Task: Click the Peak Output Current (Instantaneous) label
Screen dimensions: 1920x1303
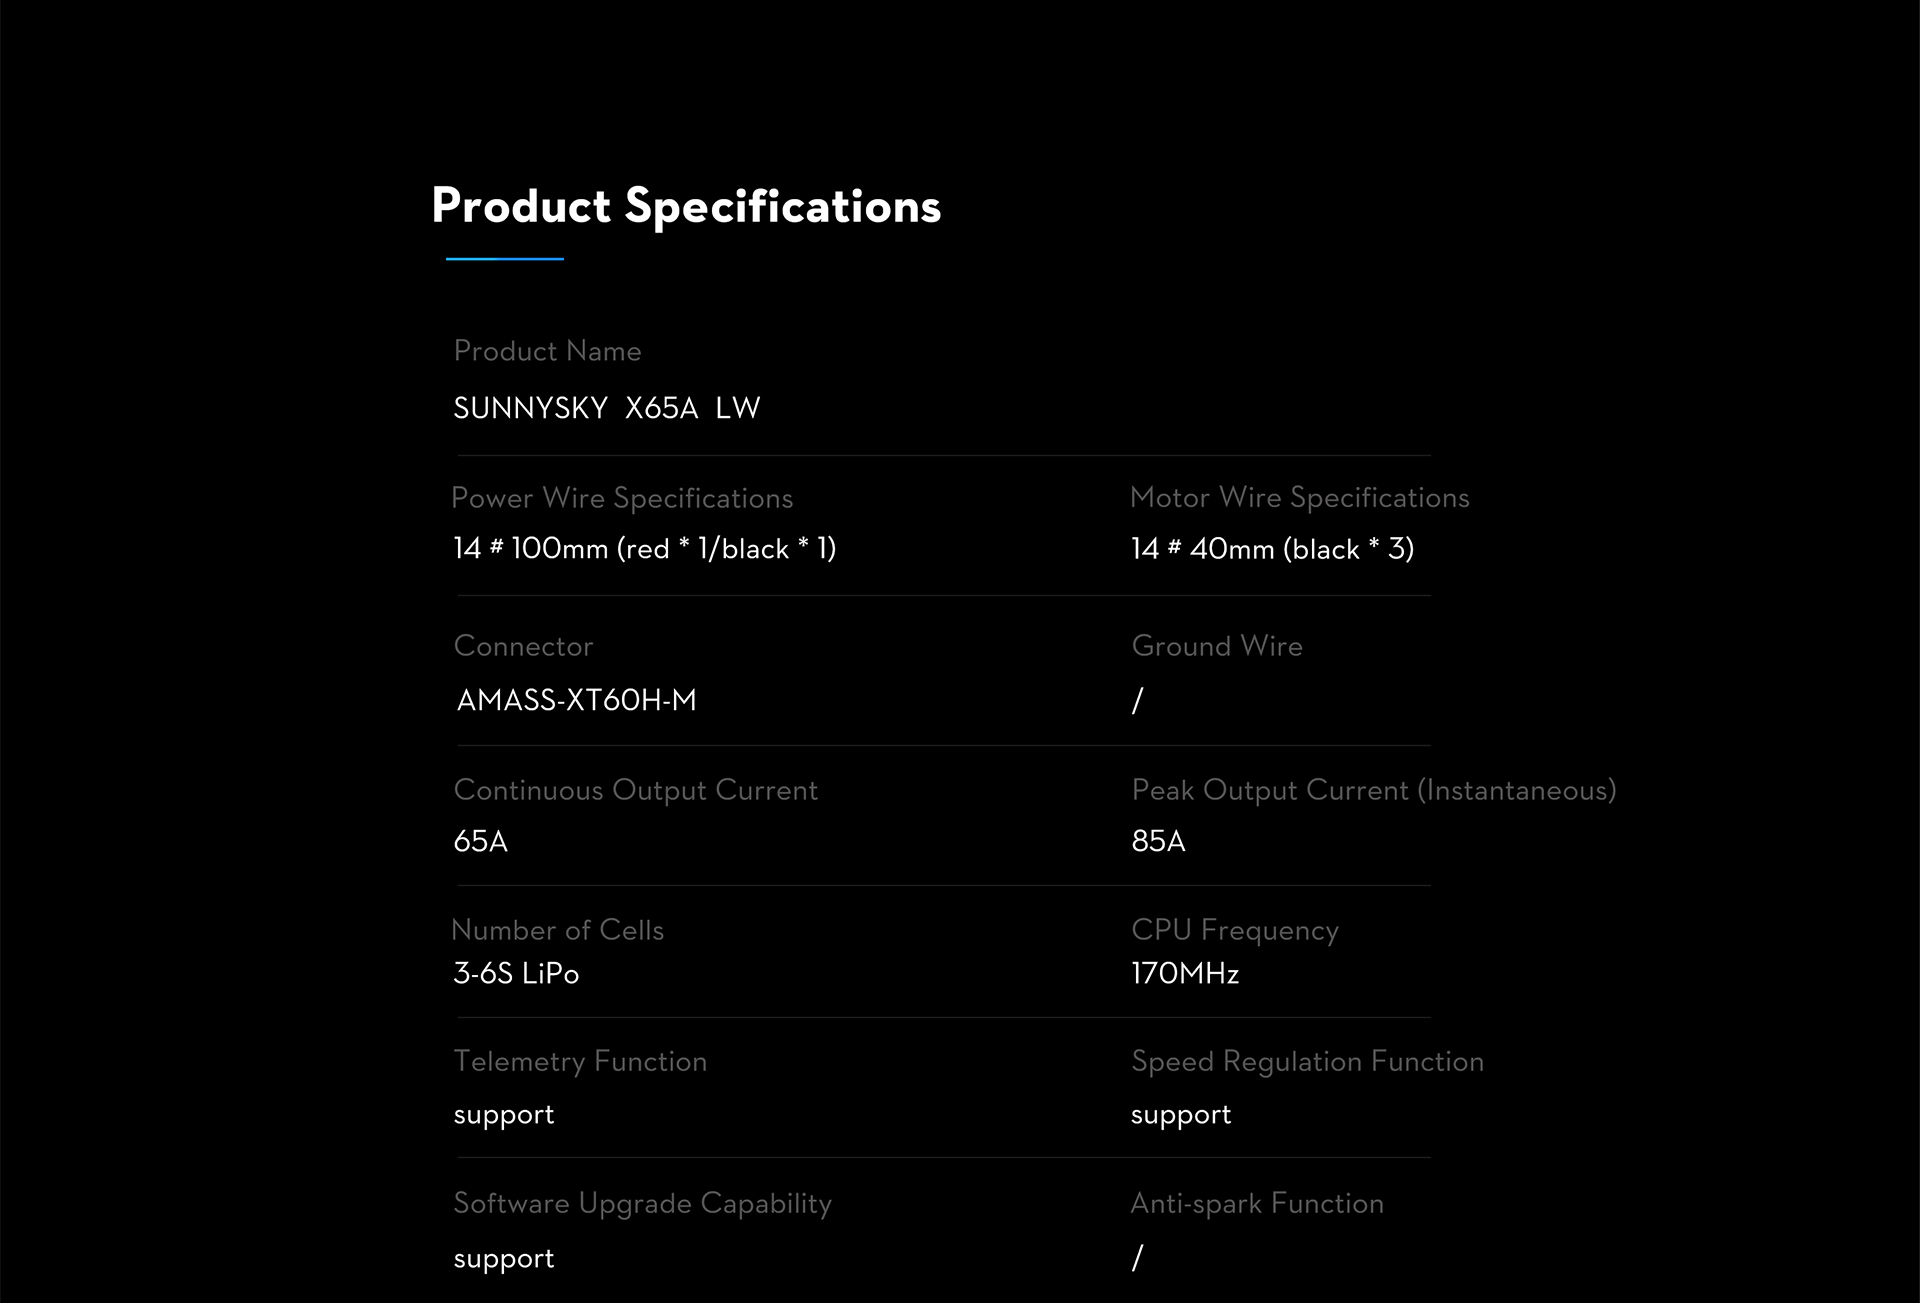Action: click(1373, 790)
